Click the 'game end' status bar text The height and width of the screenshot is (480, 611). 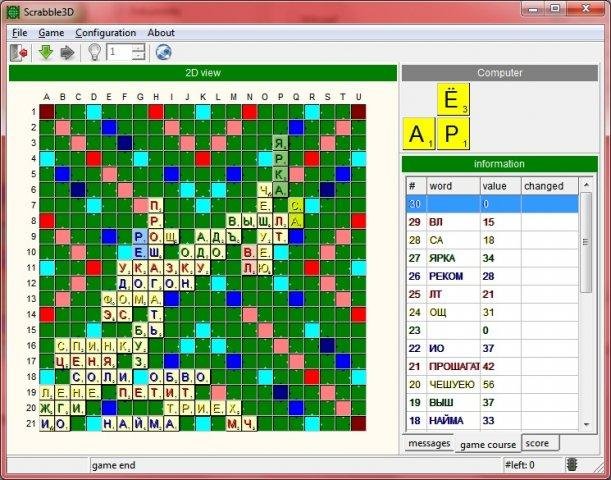pos(113,465)
